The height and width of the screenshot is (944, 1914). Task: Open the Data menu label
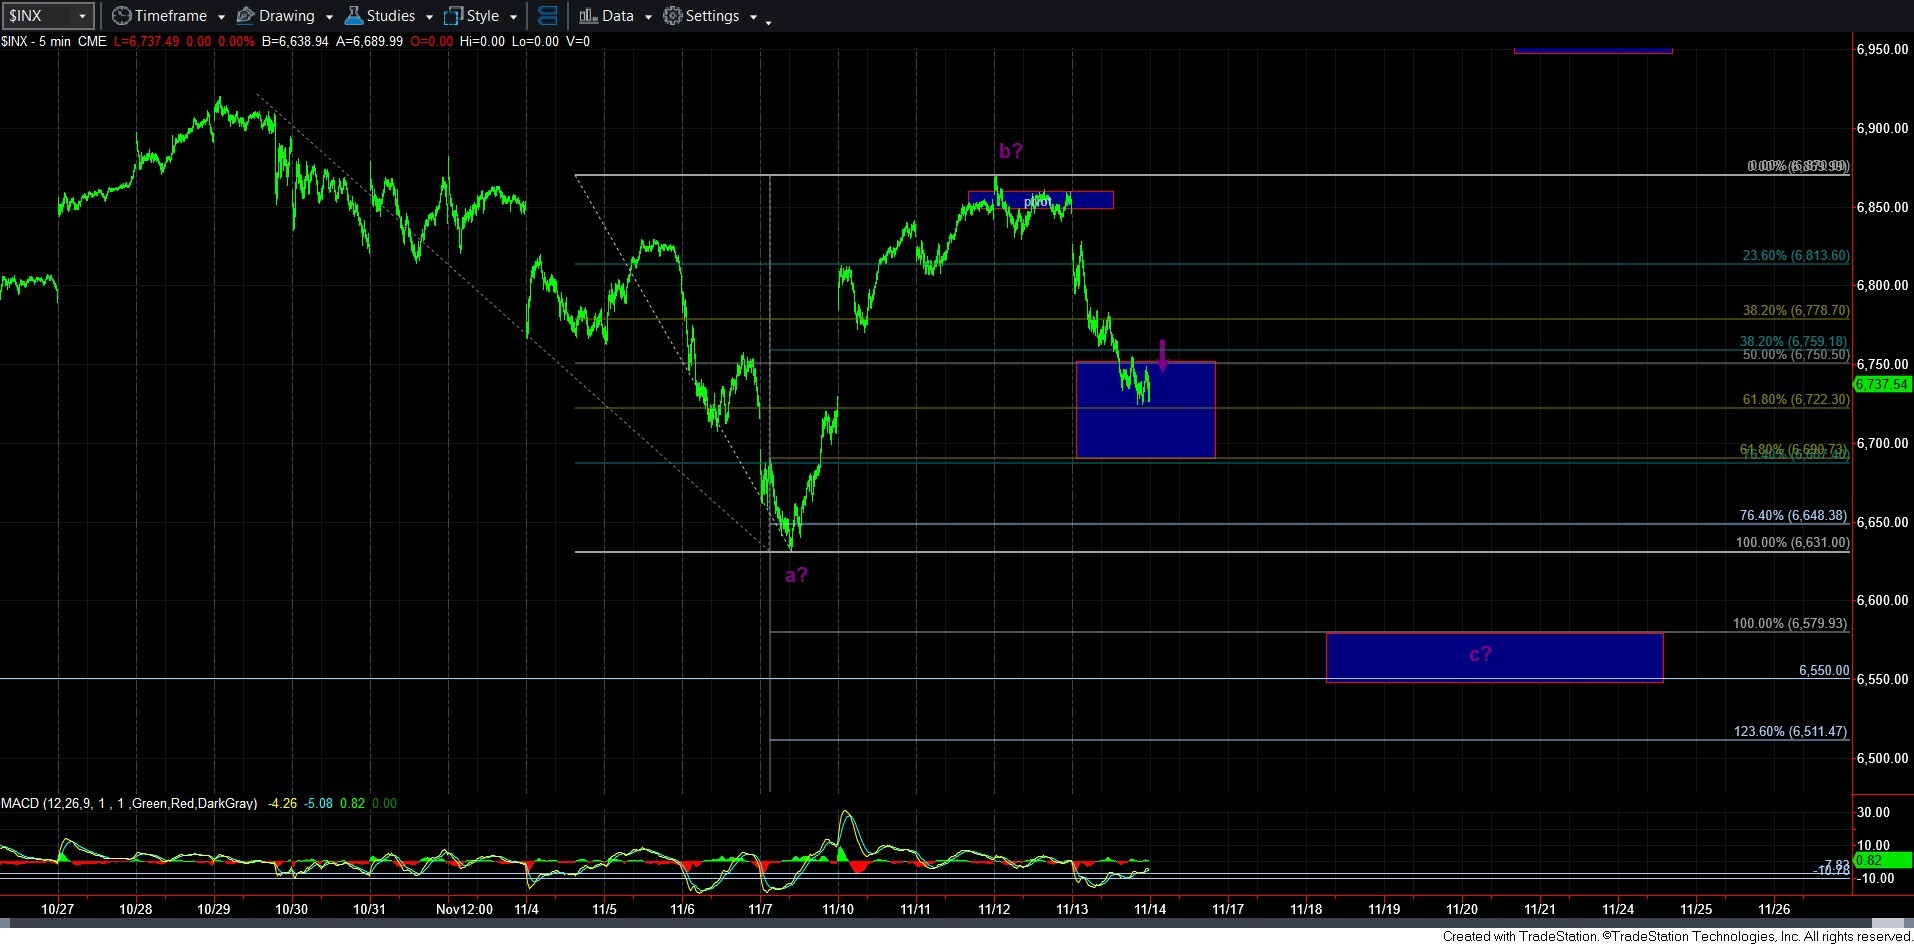point(617,16)
